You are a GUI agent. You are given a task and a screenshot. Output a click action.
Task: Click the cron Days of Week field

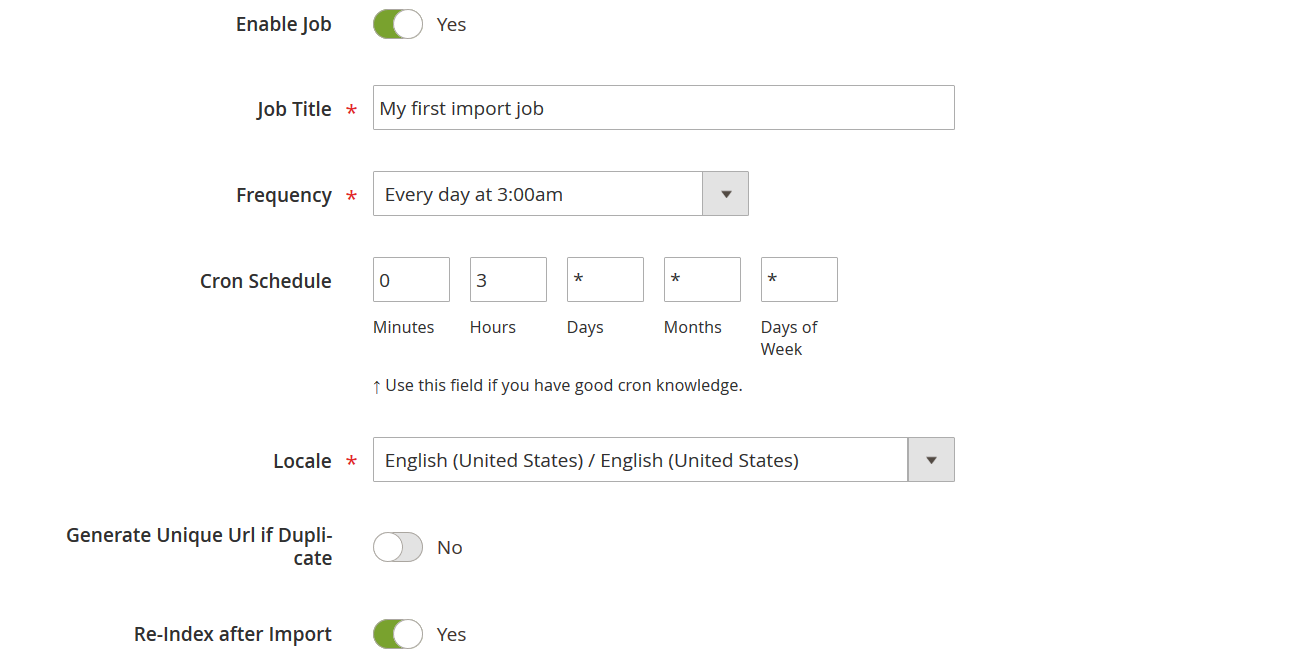pyautogui.click(x=799, y=280)
